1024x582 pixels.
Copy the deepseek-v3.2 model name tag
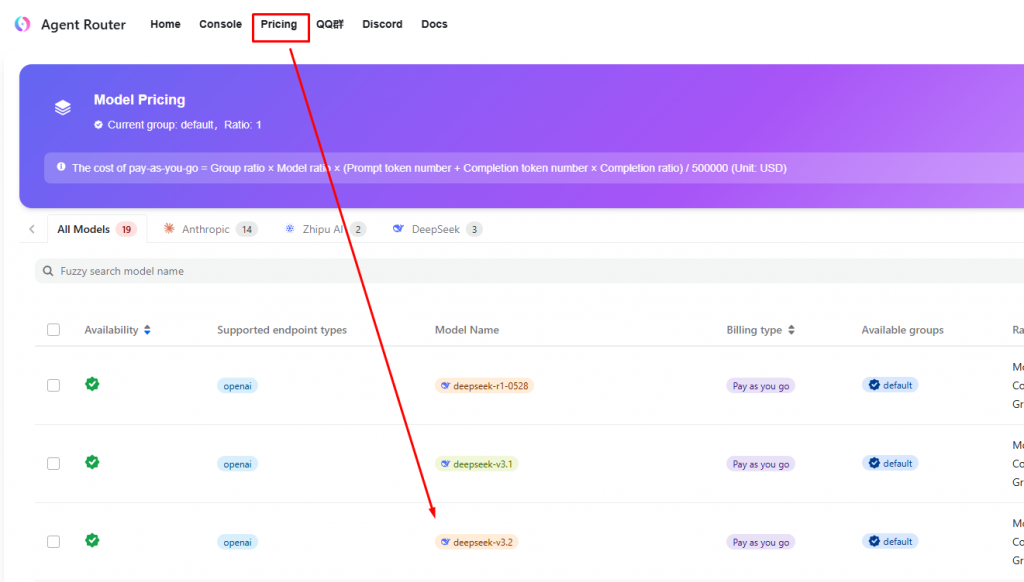(x=477, y=543)
